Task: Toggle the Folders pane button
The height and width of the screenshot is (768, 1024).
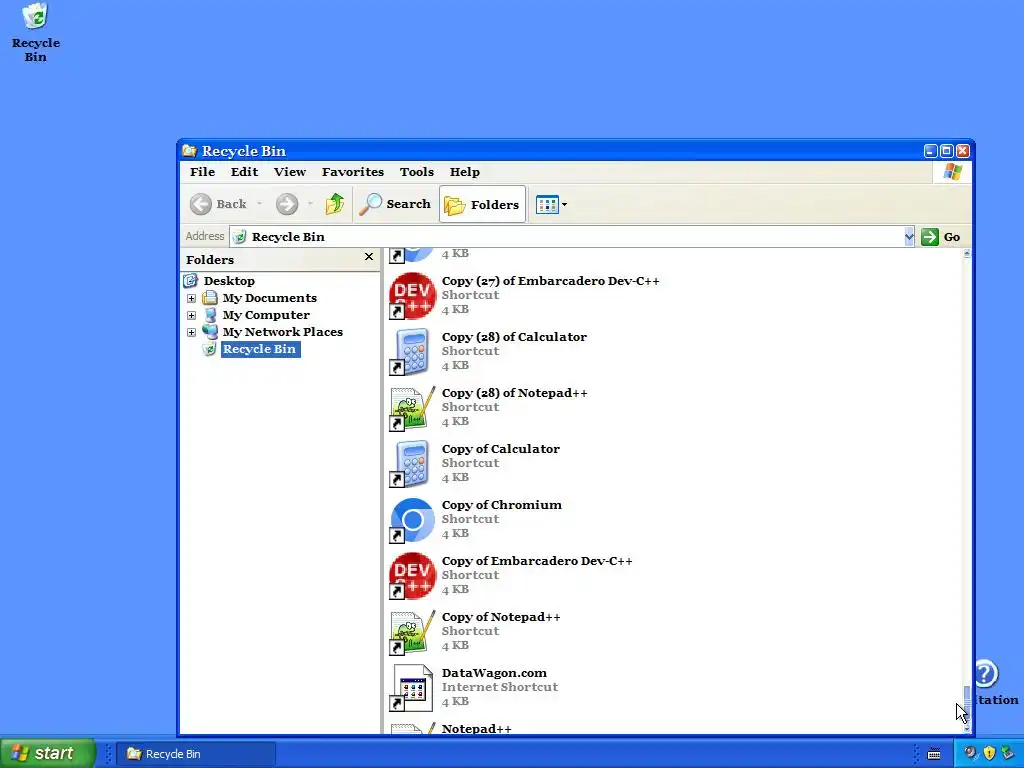Action: [483, 204]
